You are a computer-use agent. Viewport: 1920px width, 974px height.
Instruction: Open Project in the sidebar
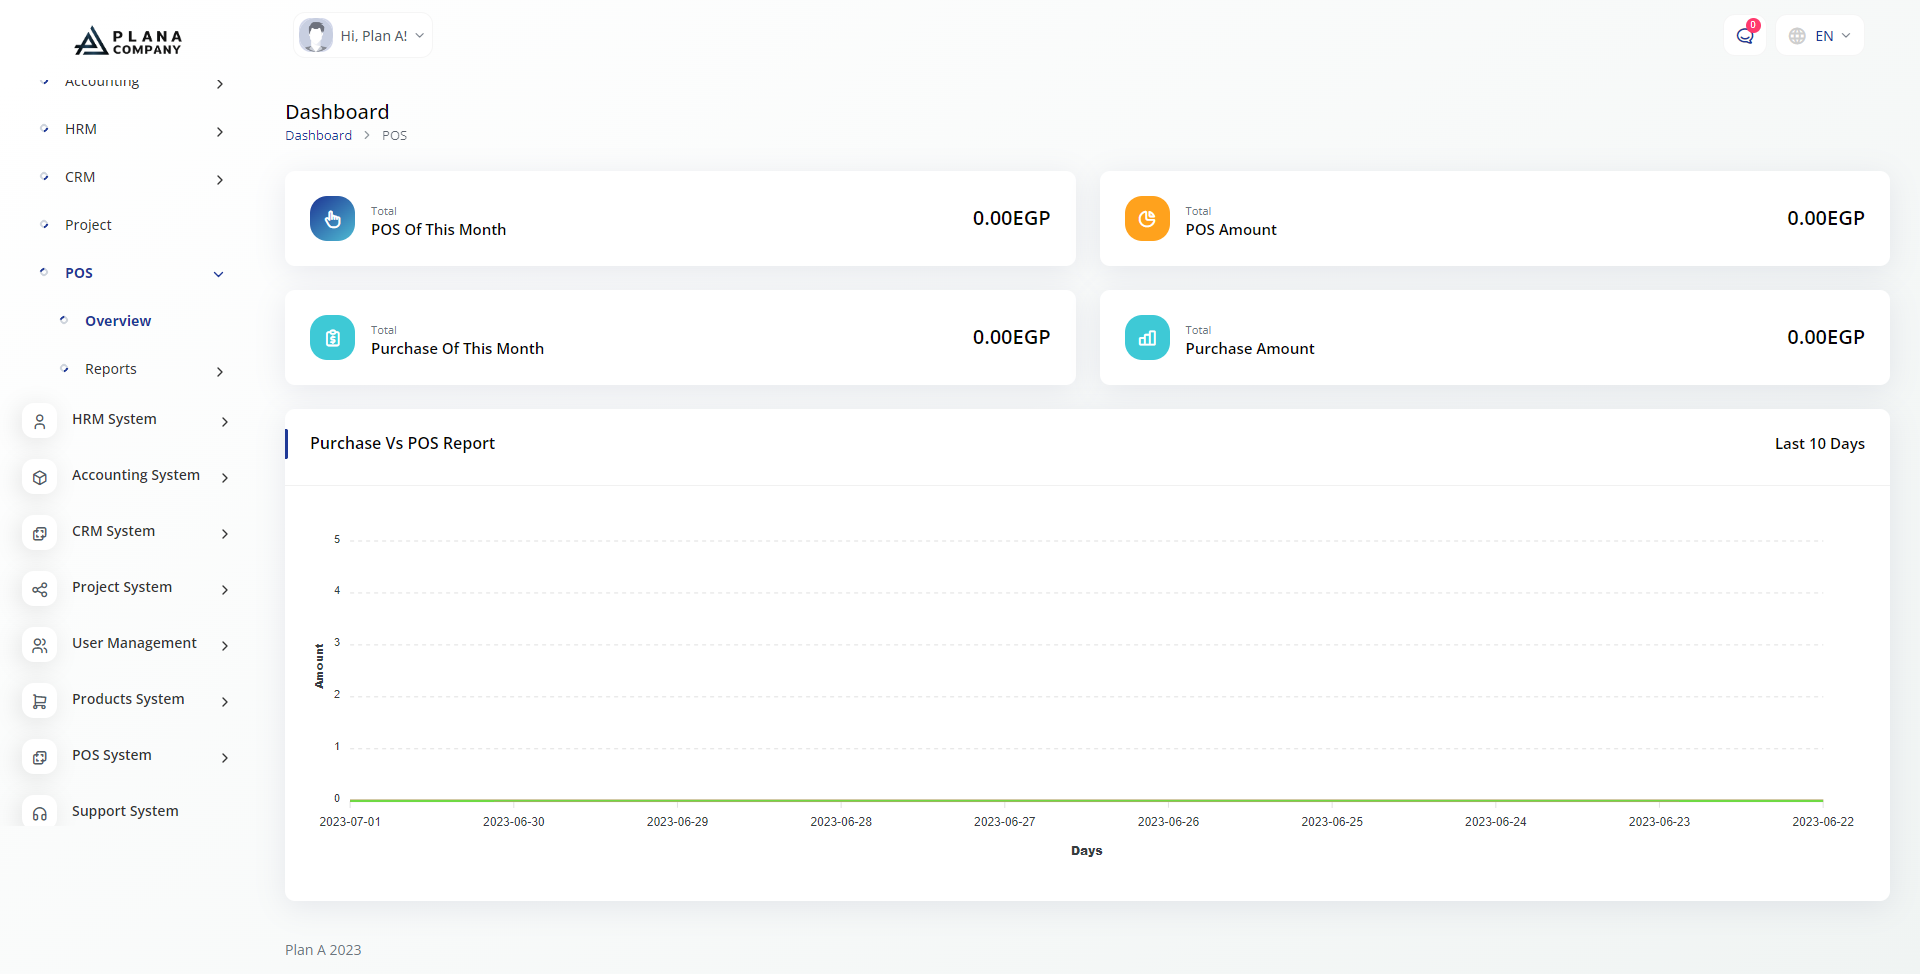click(x=88, y=225)
